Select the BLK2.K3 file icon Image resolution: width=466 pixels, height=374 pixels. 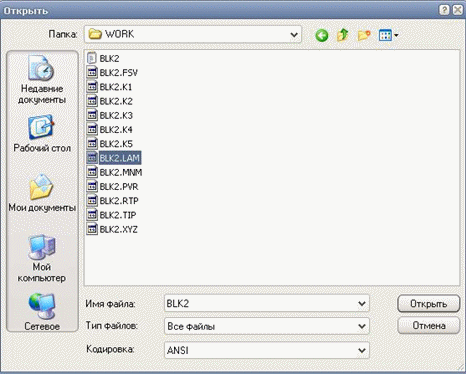91,115
